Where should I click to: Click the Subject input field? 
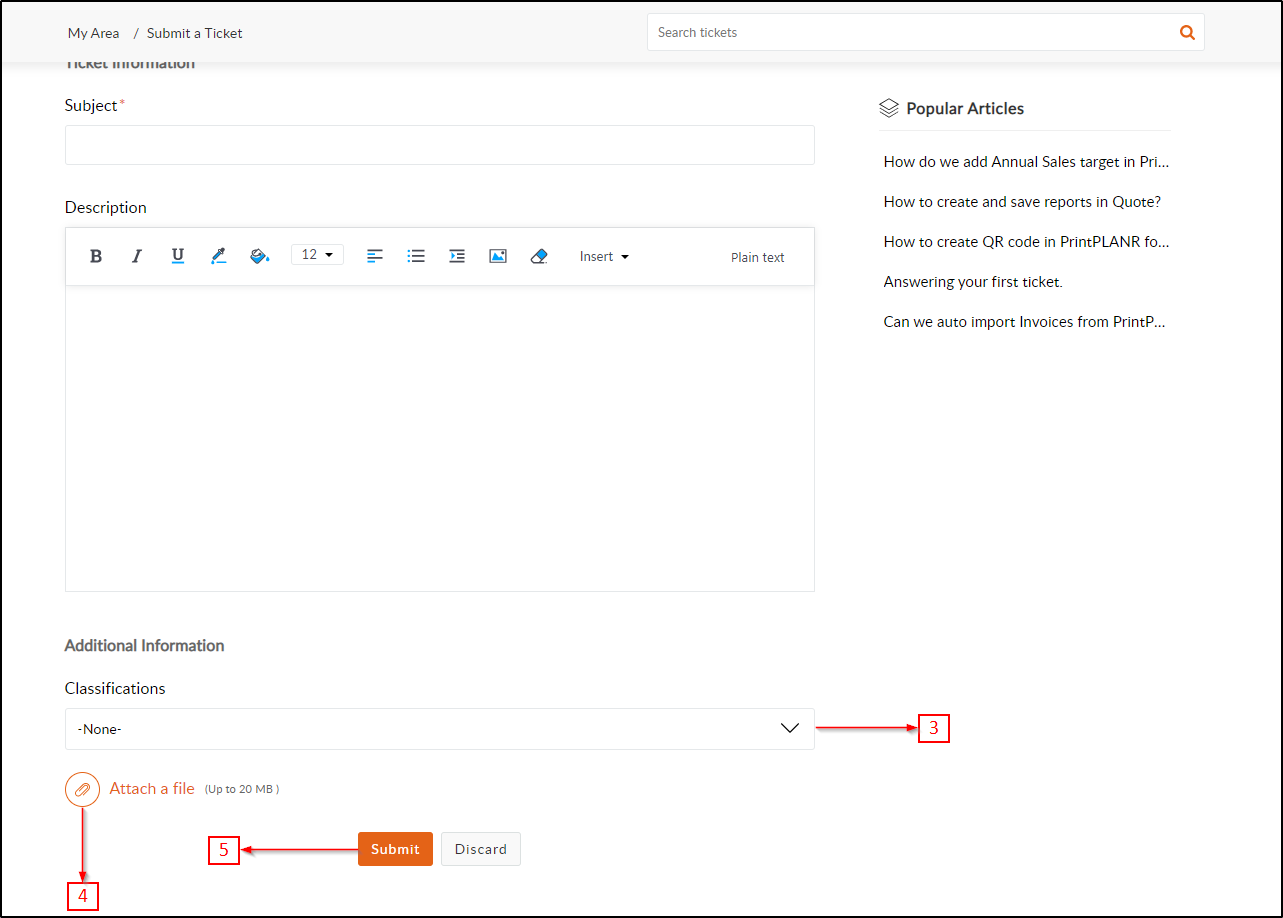pyautogui.click(x=439, y=145)
